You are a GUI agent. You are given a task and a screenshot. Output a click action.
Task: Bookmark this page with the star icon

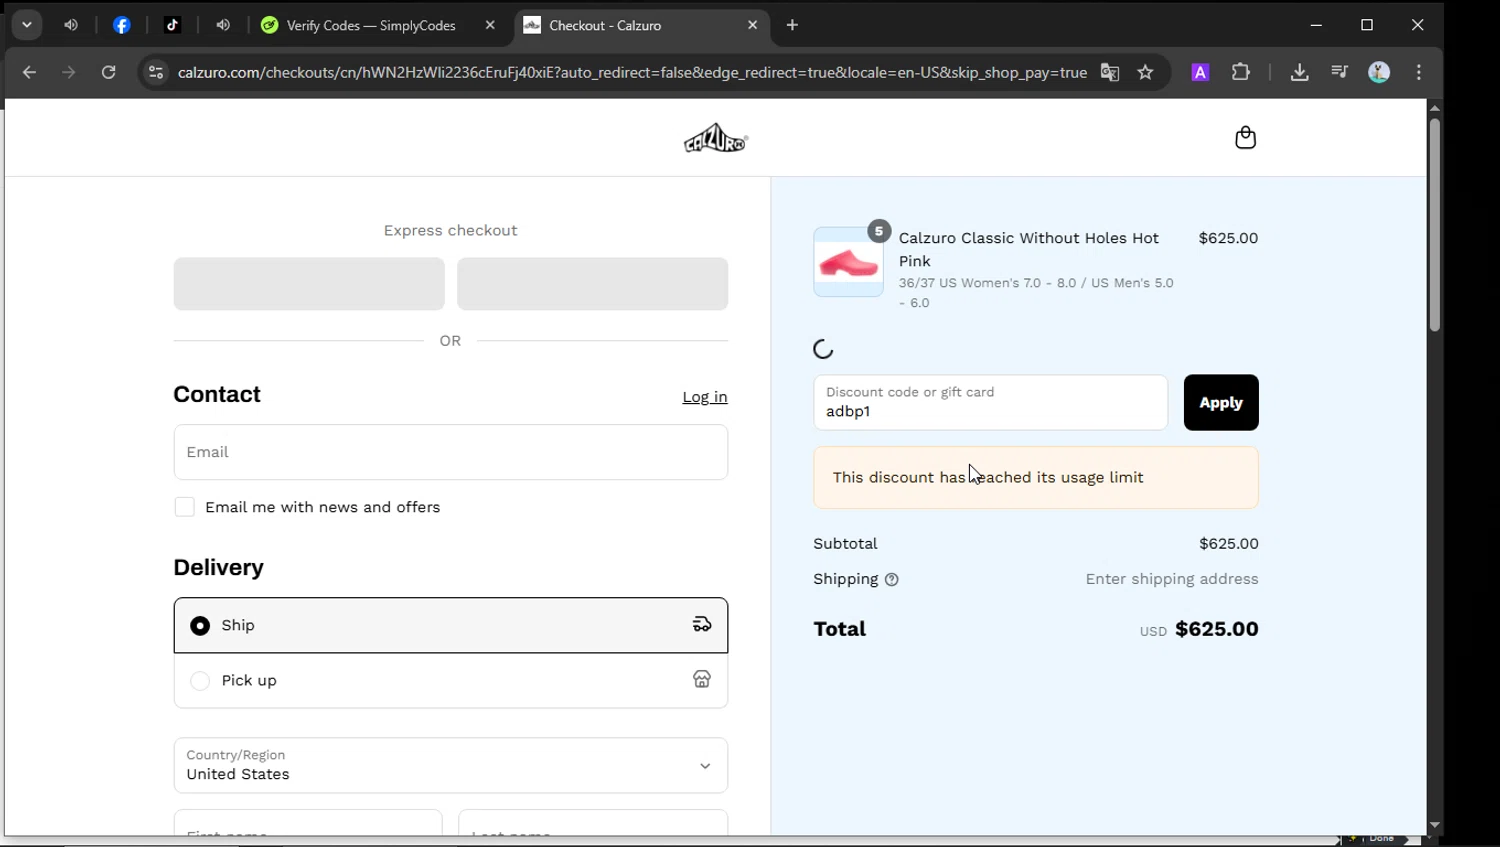[x=1146, y=72]
